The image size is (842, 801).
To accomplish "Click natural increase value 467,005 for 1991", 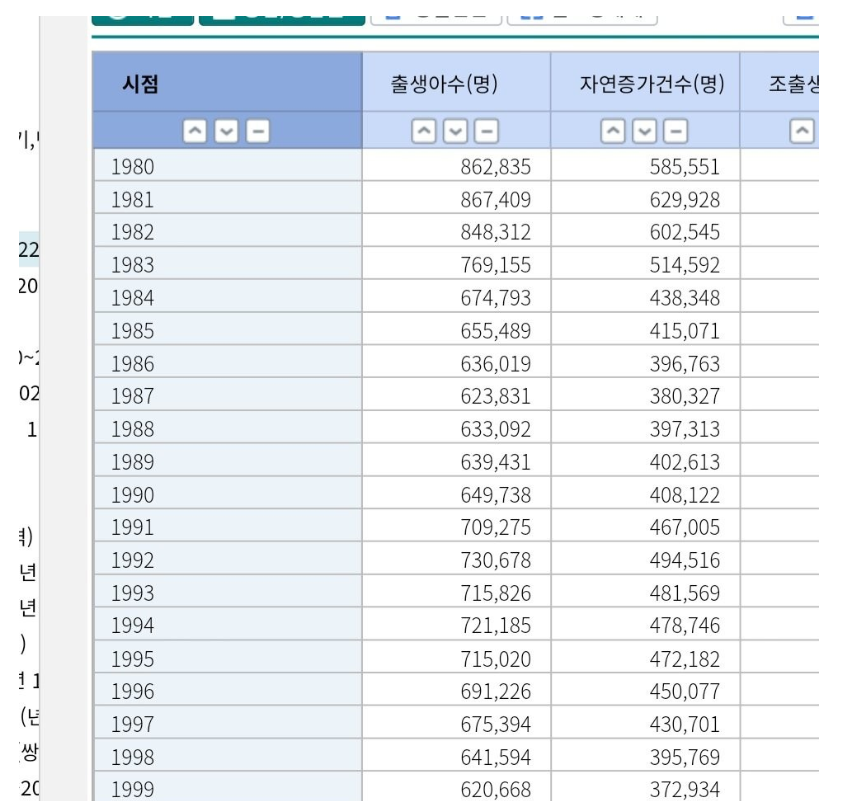I will pos(685,527).
